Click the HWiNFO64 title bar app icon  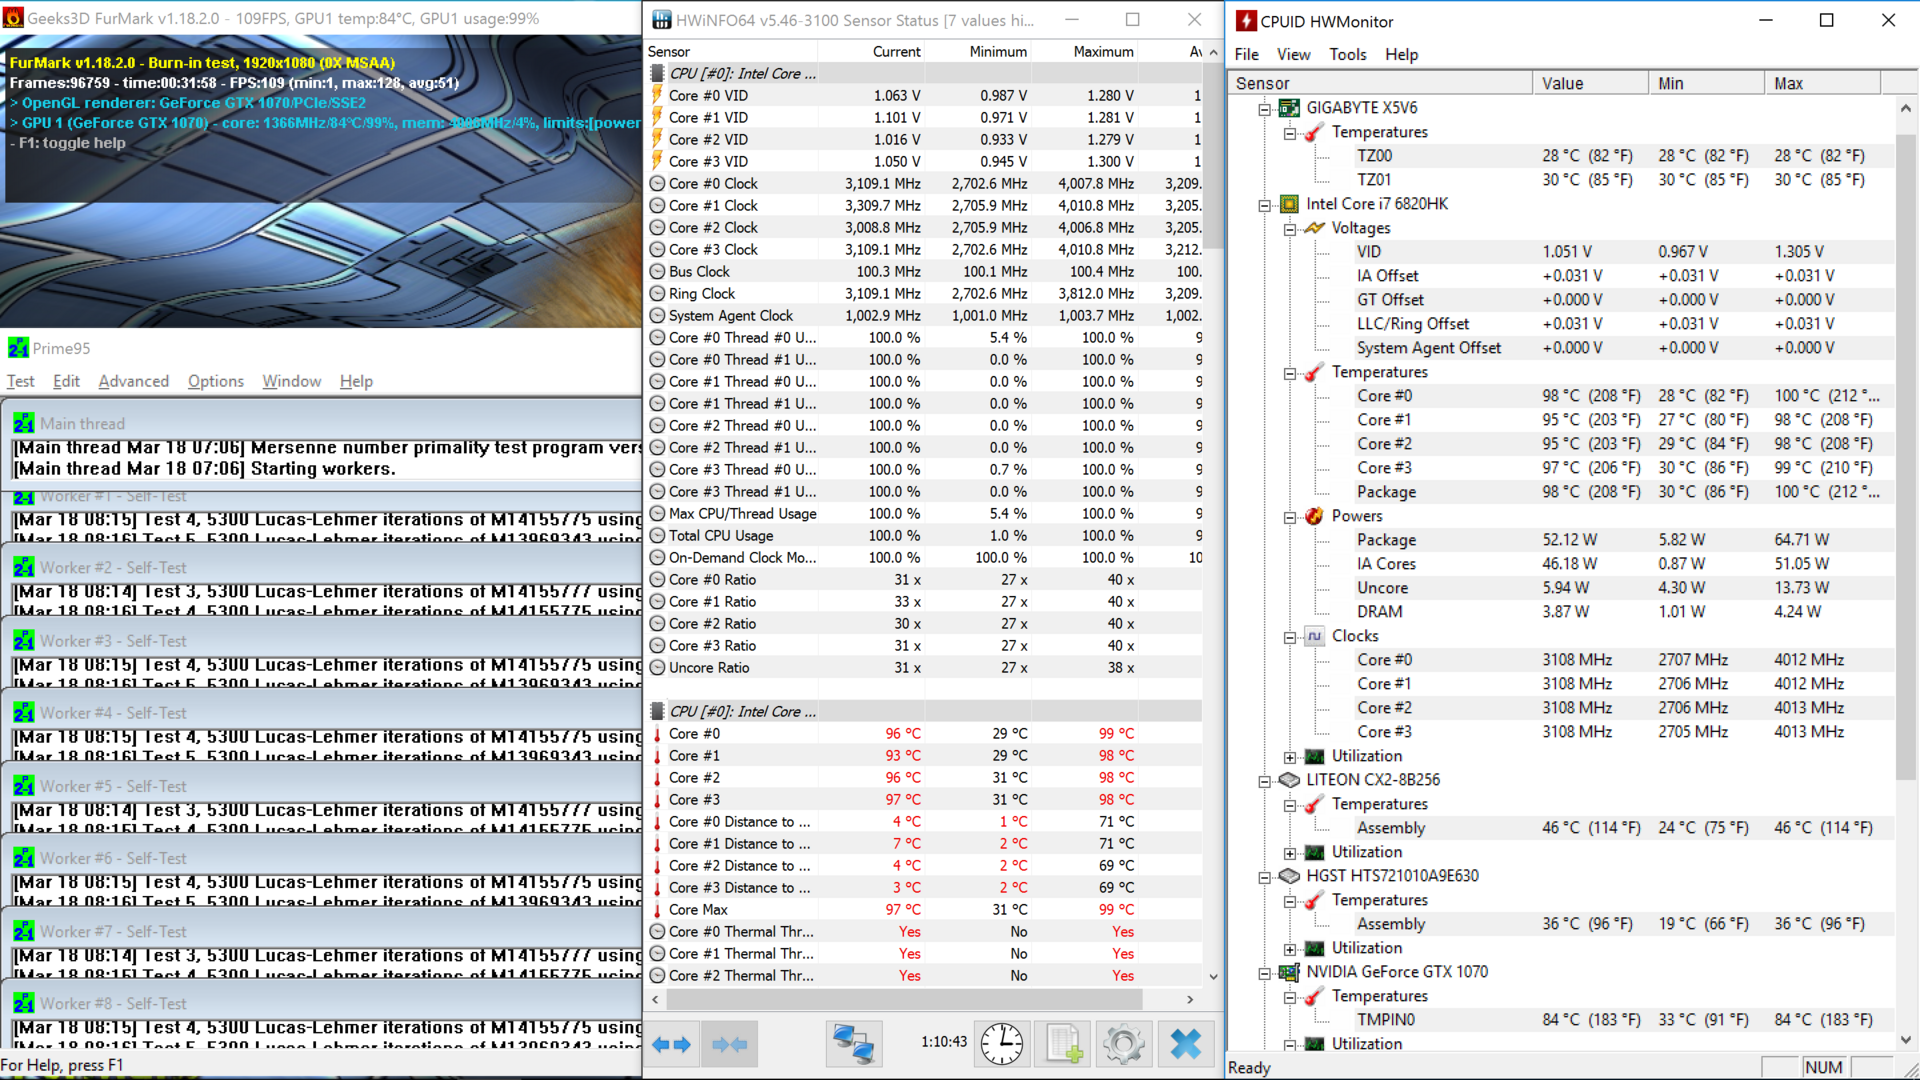[662, 19]
